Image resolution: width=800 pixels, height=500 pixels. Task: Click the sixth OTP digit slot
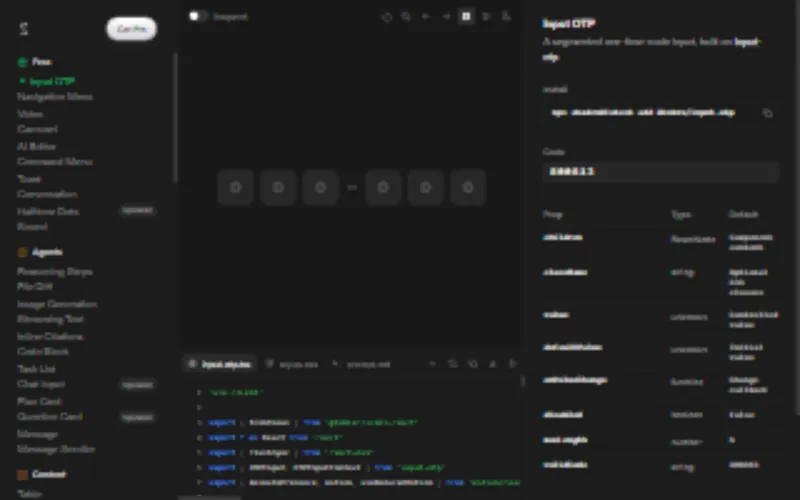coord(468,187)
